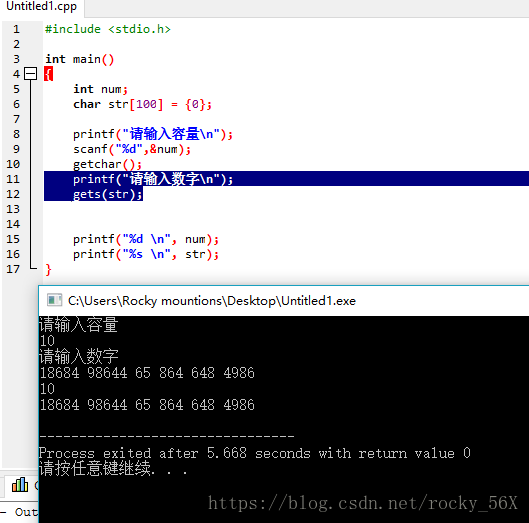
Task: Click line number 11 in the gutter
Action: 13,179
